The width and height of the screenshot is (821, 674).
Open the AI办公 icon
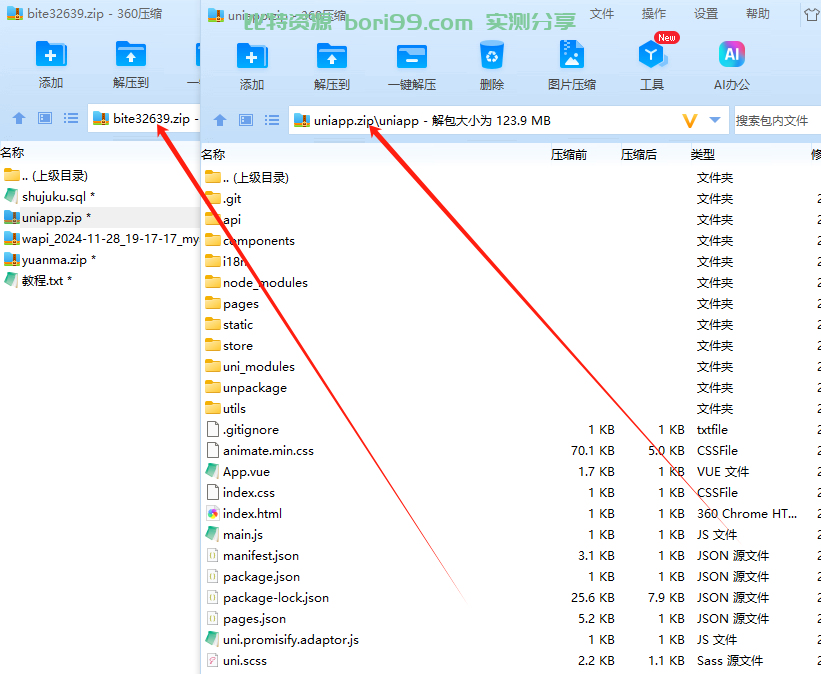[x=731, y=54]
